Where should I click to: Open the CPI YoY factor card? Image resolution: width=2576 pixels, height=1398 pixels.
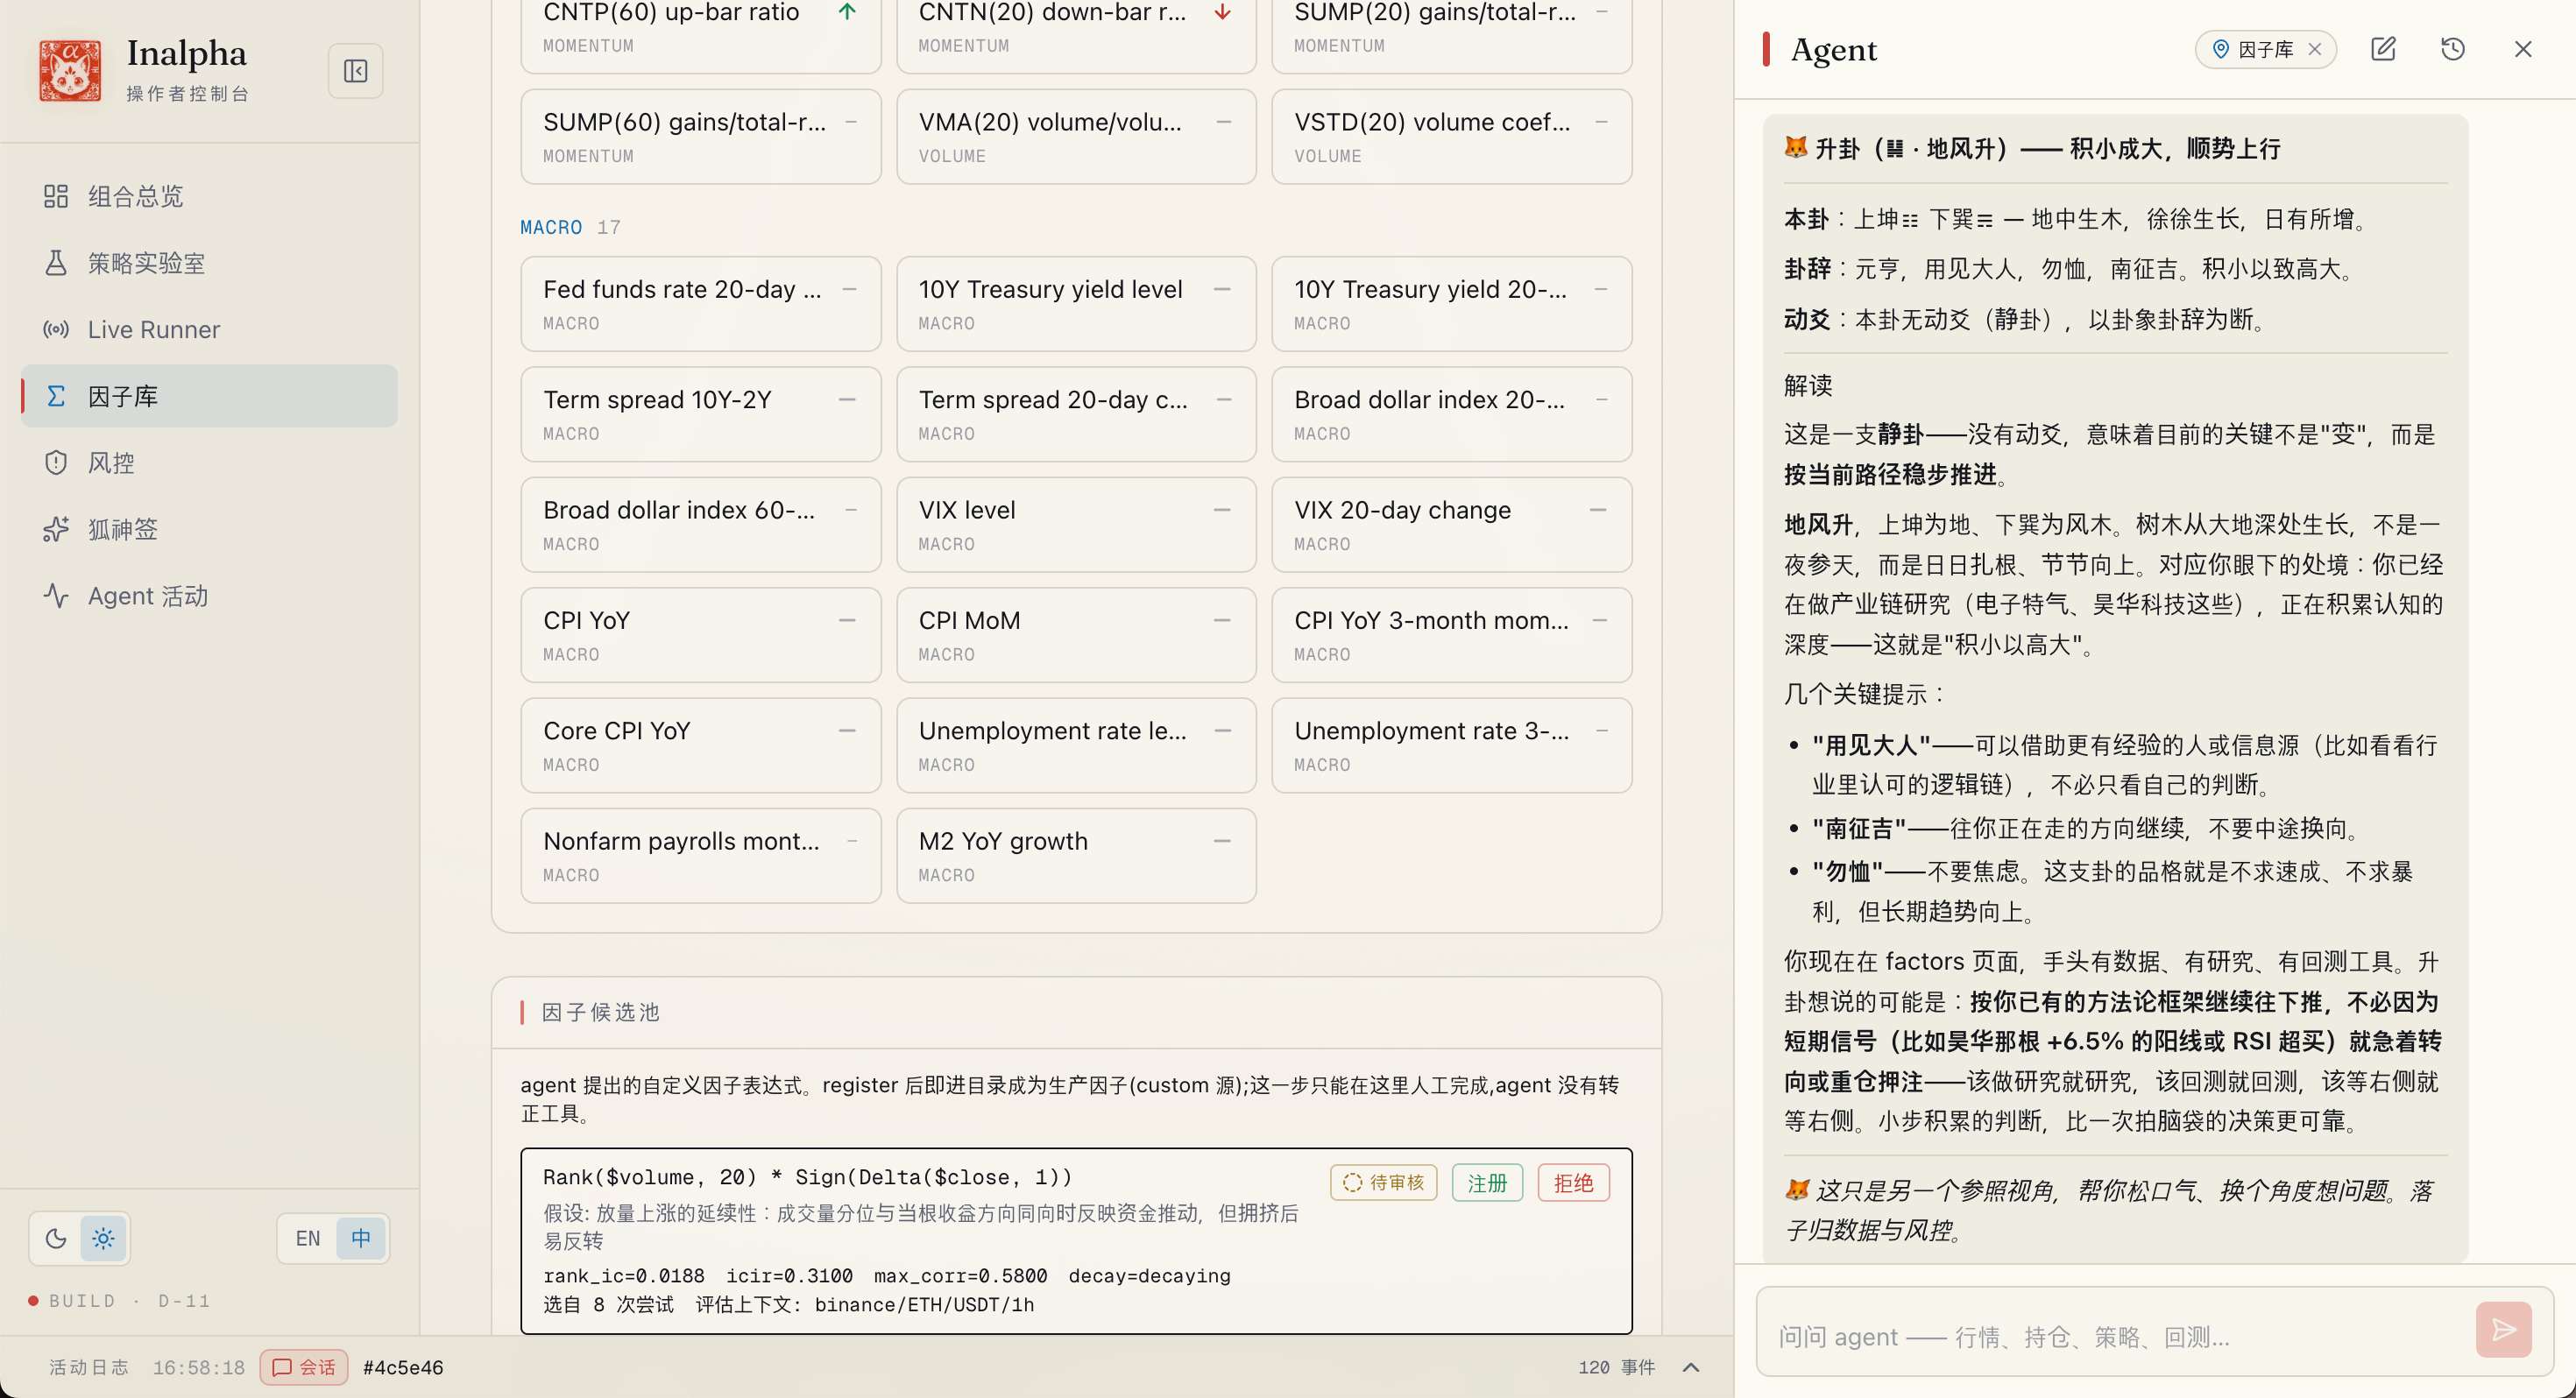coord(701,635)
